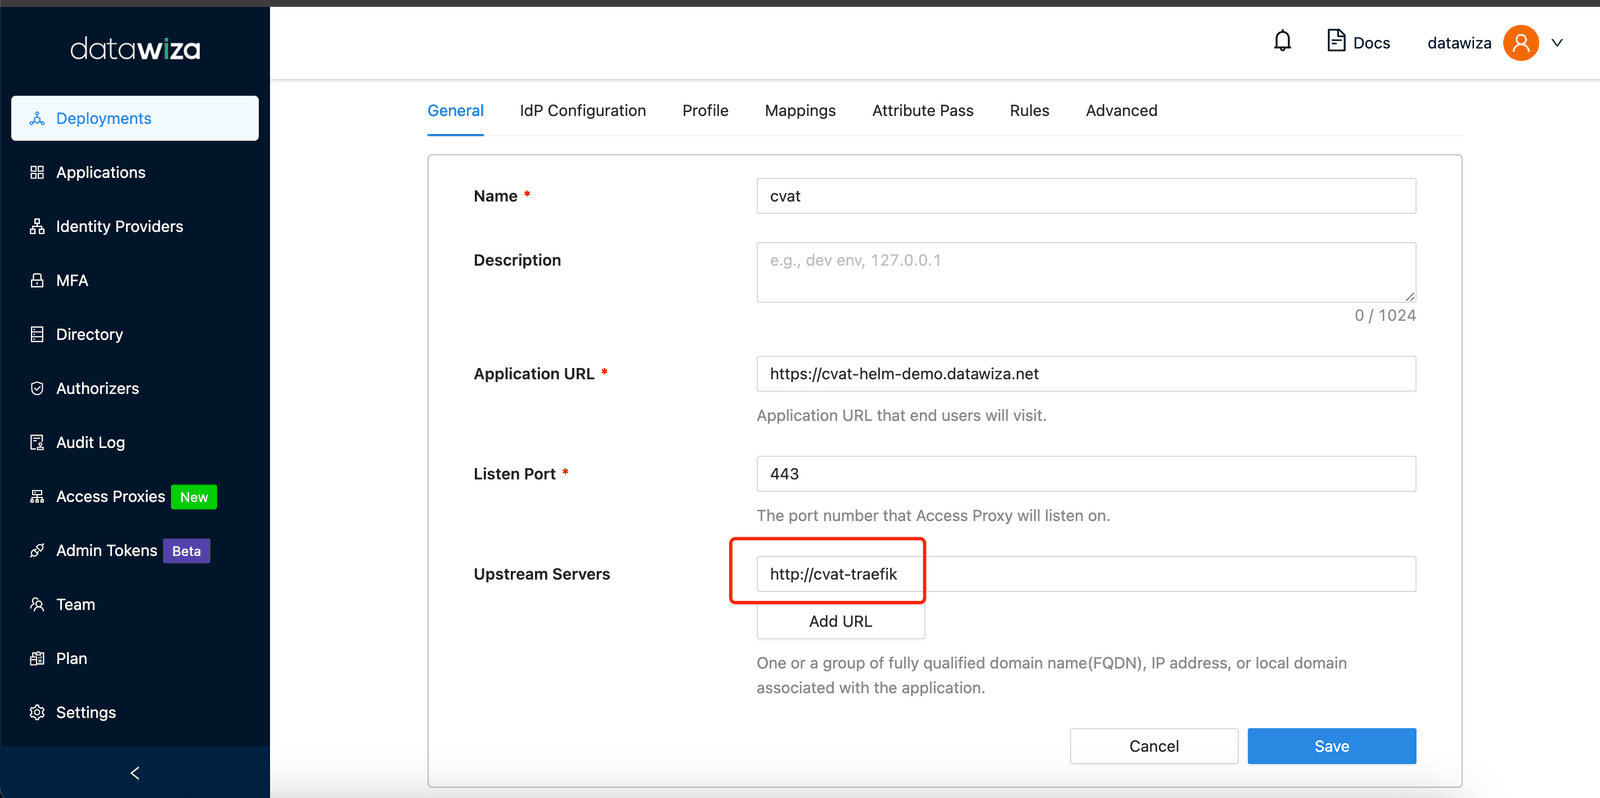Click the Admin Tokens key icon
Image resolution: width=1600 pixels, height=798 pixels.
tap(37, 550)
